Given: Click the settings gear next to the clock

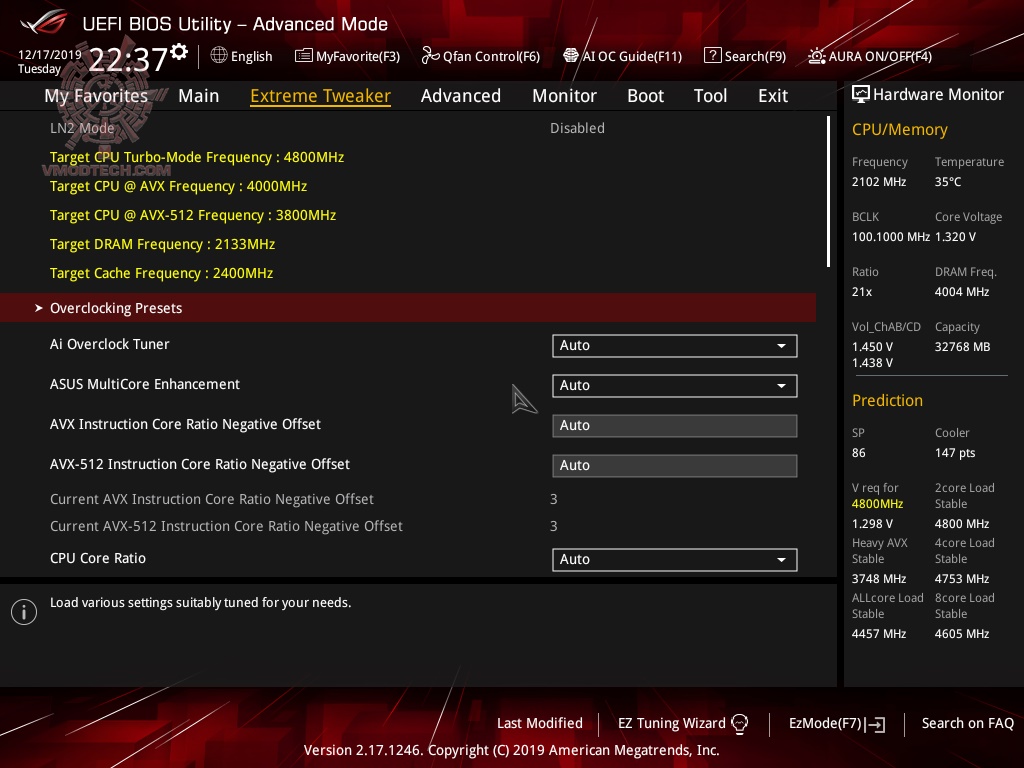Looking at the screenshot, I should pos(179,52).
